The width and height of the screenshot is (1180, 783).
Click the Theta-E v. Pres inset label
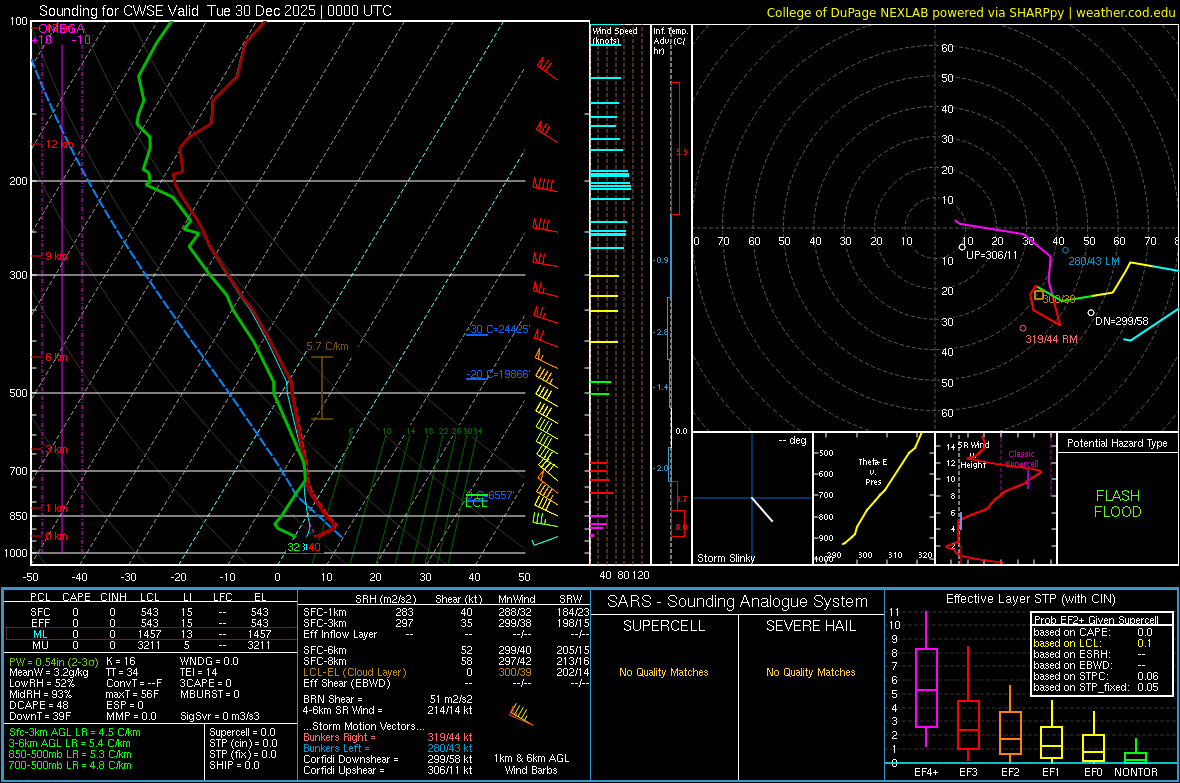pos(873,471)
